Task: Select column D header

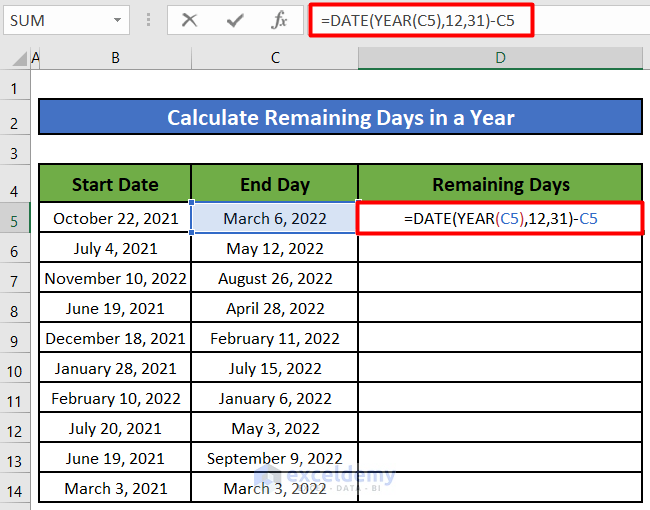Action: tap(500, 59)
